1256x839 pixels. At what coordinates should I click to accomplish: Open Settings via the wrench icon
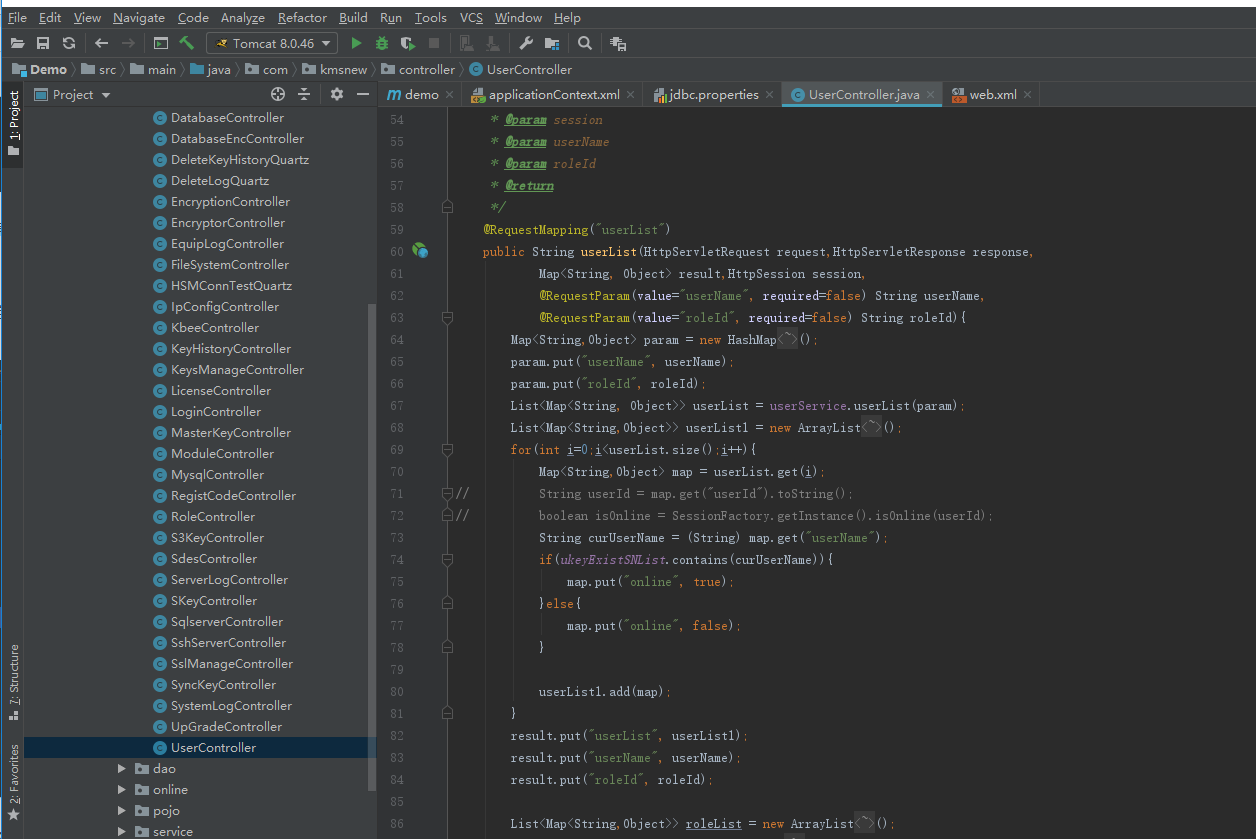click(525, 43)
